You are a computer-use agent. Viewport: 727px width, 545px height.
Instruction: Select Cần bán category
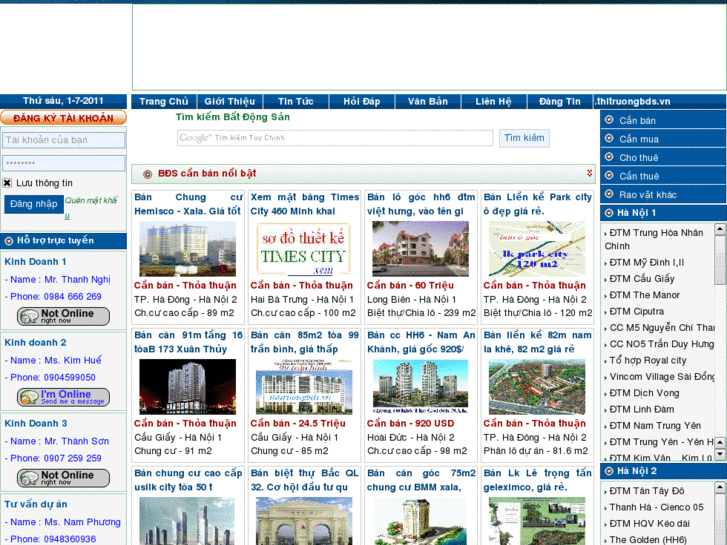pos(637,121)
